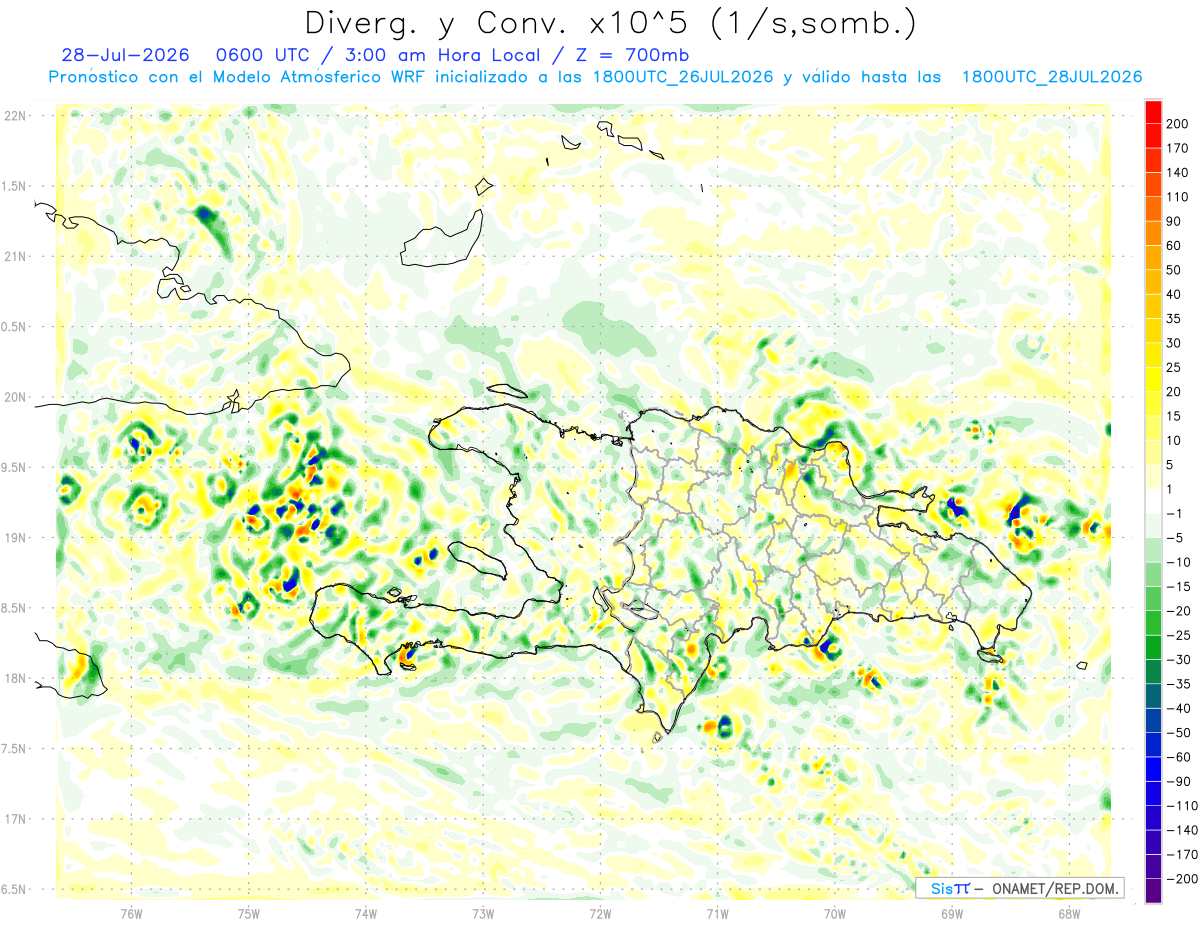Click the positive "40" colorbar label
Viewport: 1200px width, 927px height.
pos(1175,294)
